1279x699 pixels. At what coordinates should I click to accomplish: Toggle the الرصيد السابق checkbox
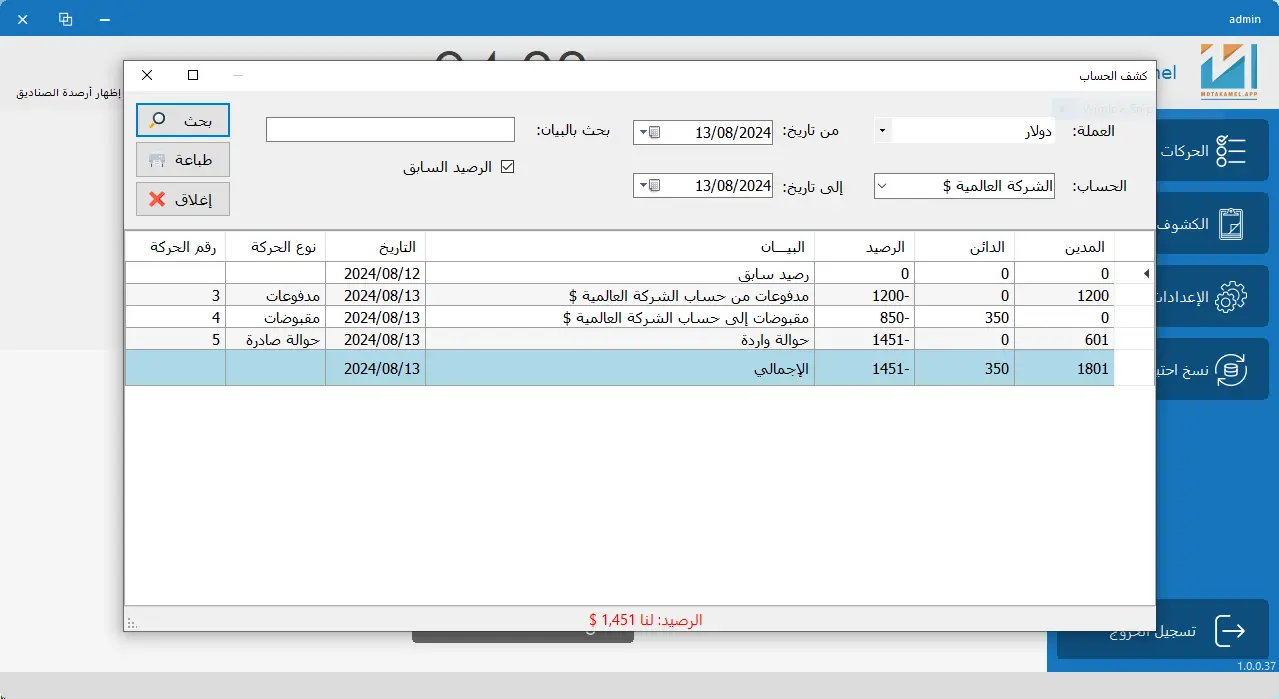(x=507, y=167)
